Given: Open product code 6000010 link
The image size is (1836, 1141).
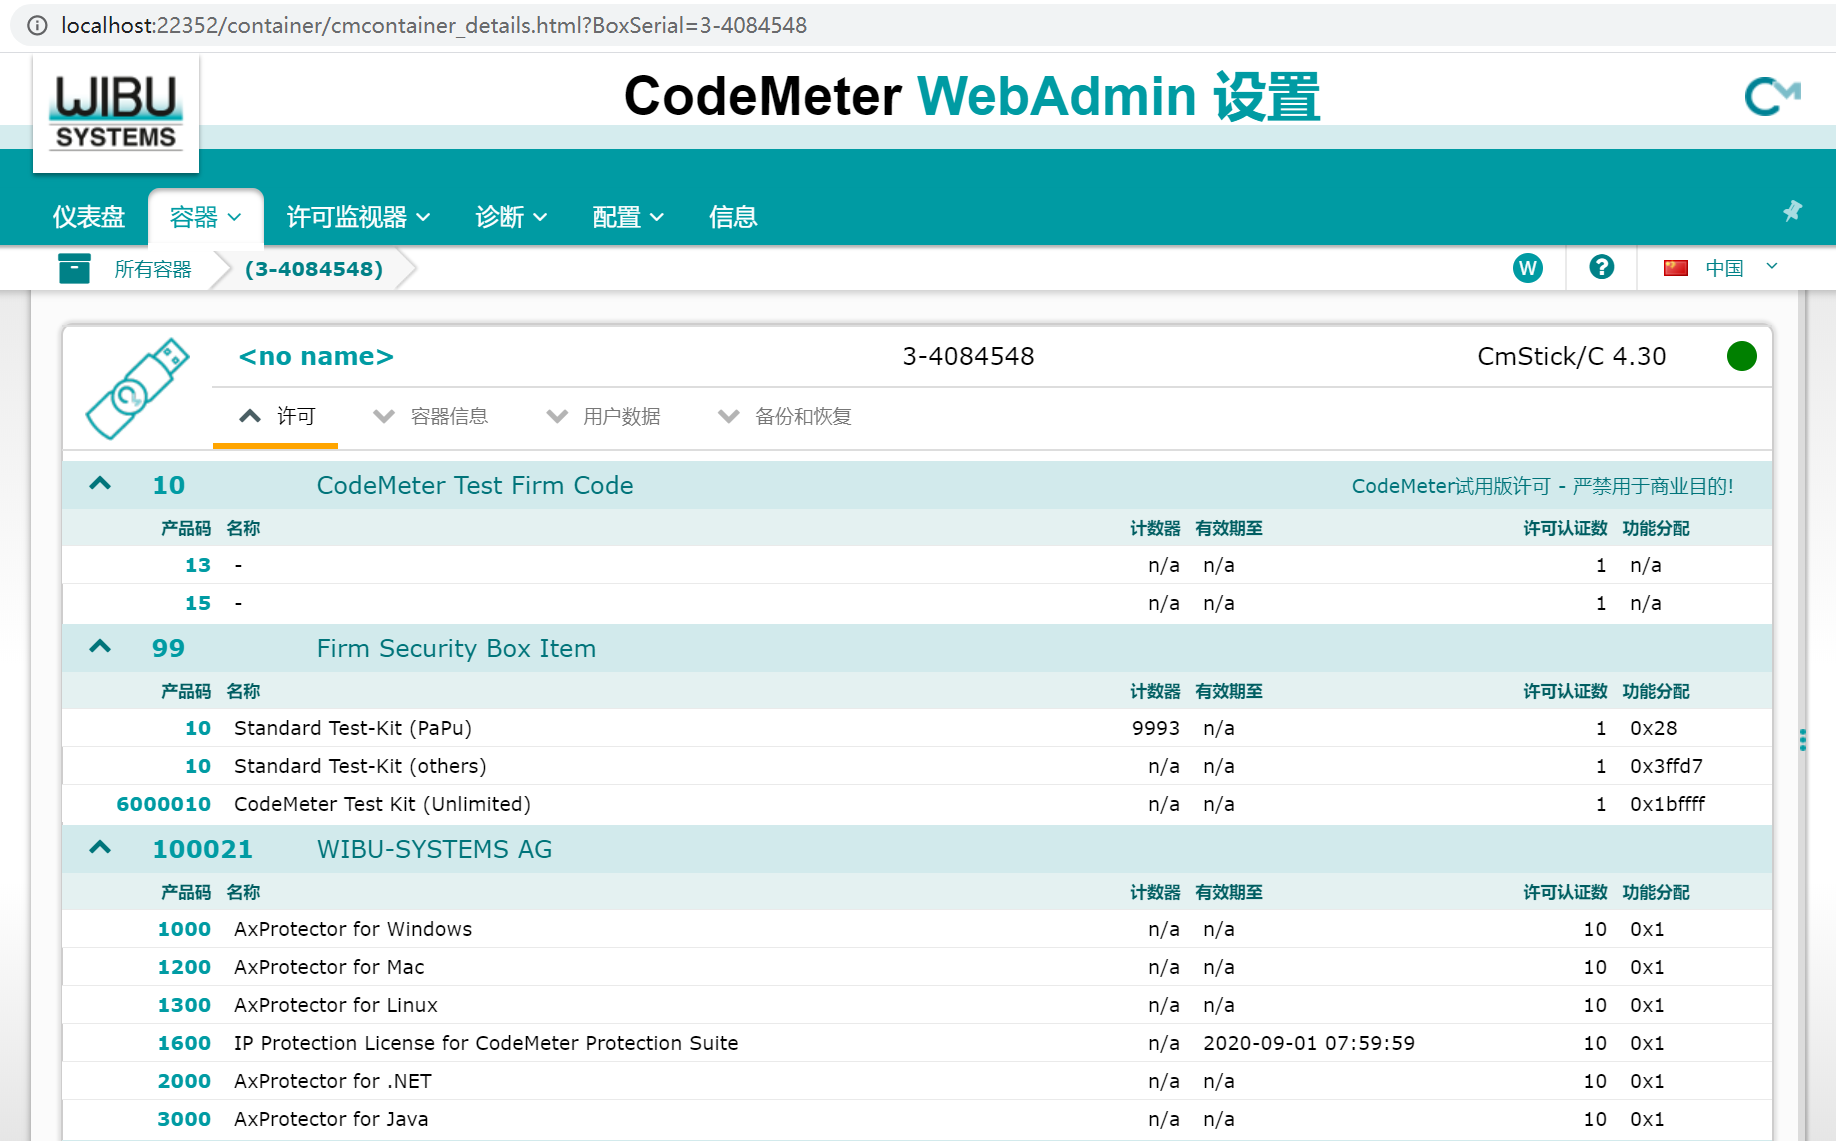Looking at the screenshot, I should coord(164,804).
